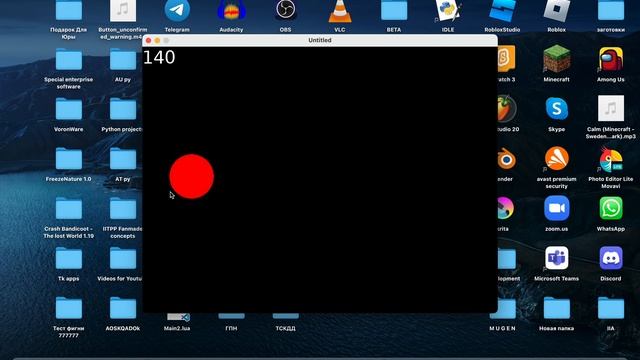Viewport: 640px width, 360px height.
Task: Select the Videos for Youtube folder
Action: (122, 258)
